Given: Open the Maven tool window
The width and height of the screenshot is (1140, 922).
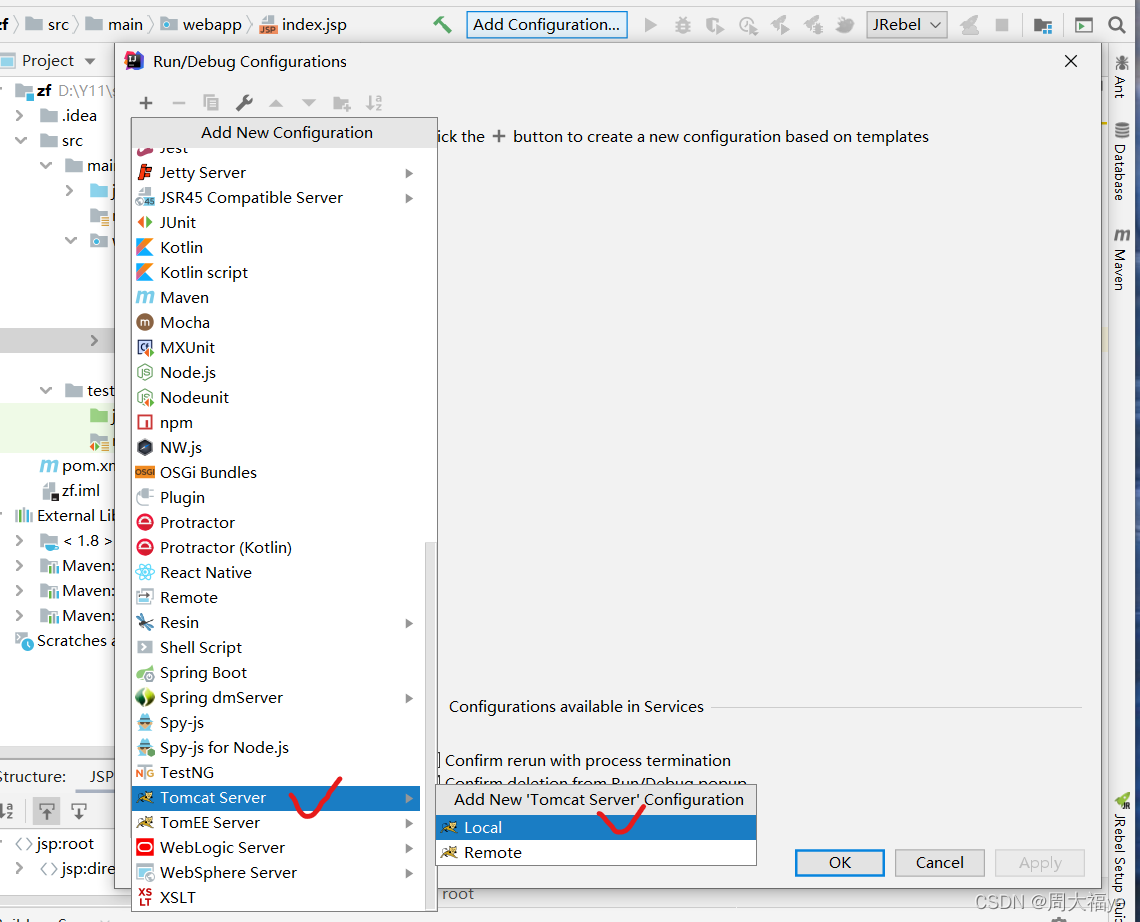Looking at the screenshot, I should pyautogui.click(x=1120, y=259).
